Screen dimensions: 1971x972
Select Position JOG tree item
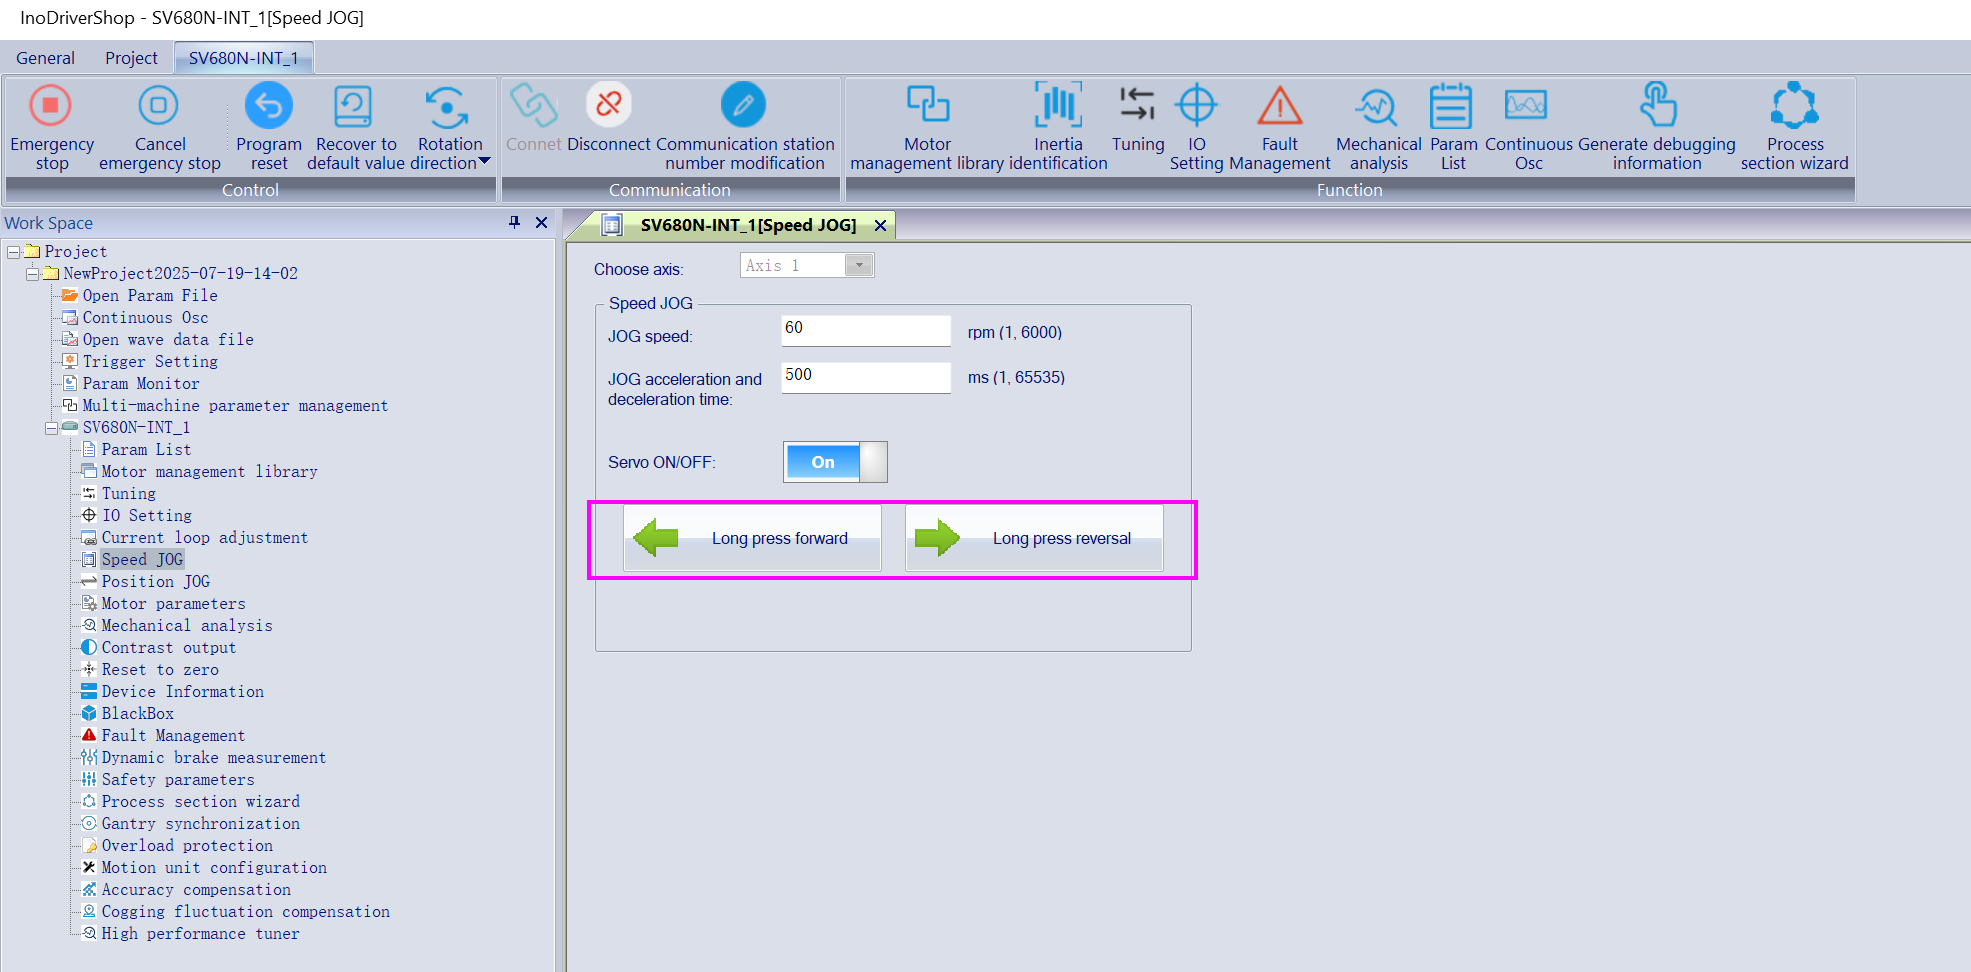coord(155,582)
